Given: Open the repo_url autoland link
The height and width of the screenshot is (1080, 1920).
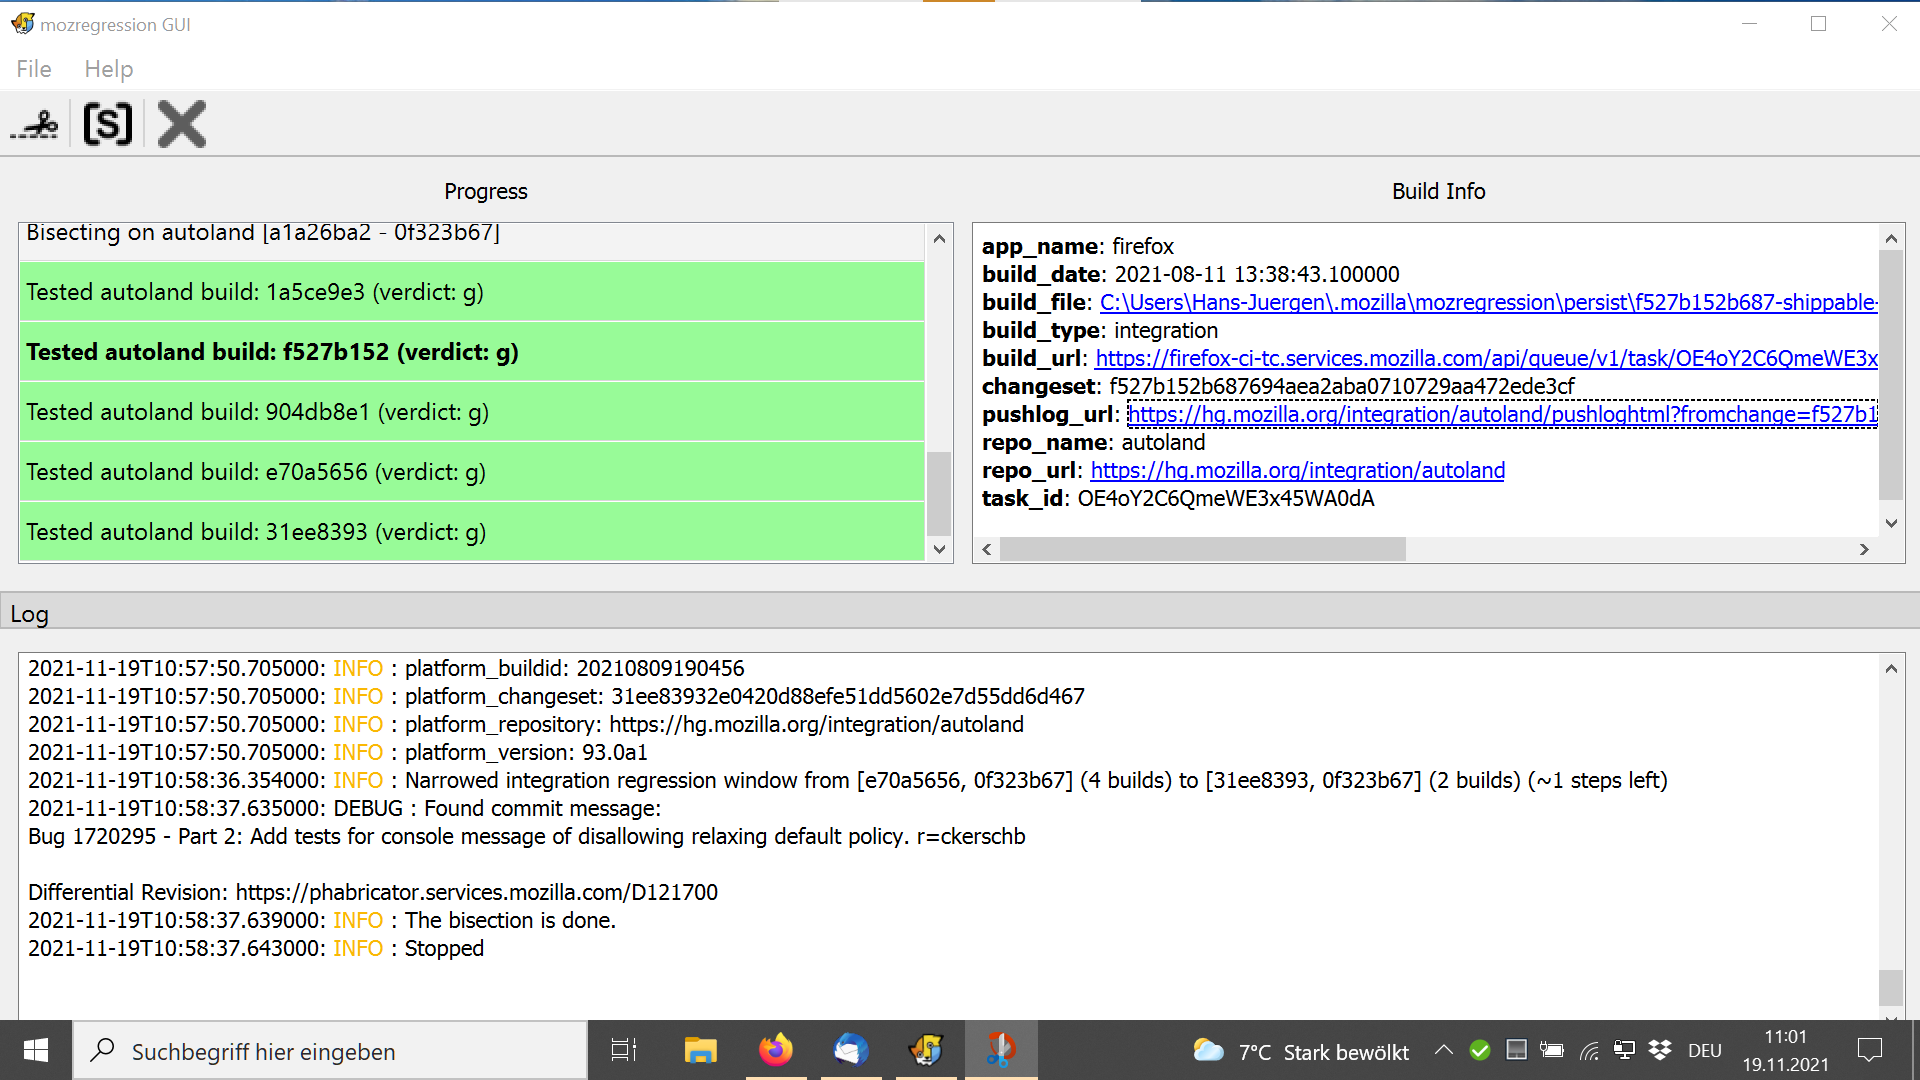Looking at the screenshot, I should pos(1297,471).
